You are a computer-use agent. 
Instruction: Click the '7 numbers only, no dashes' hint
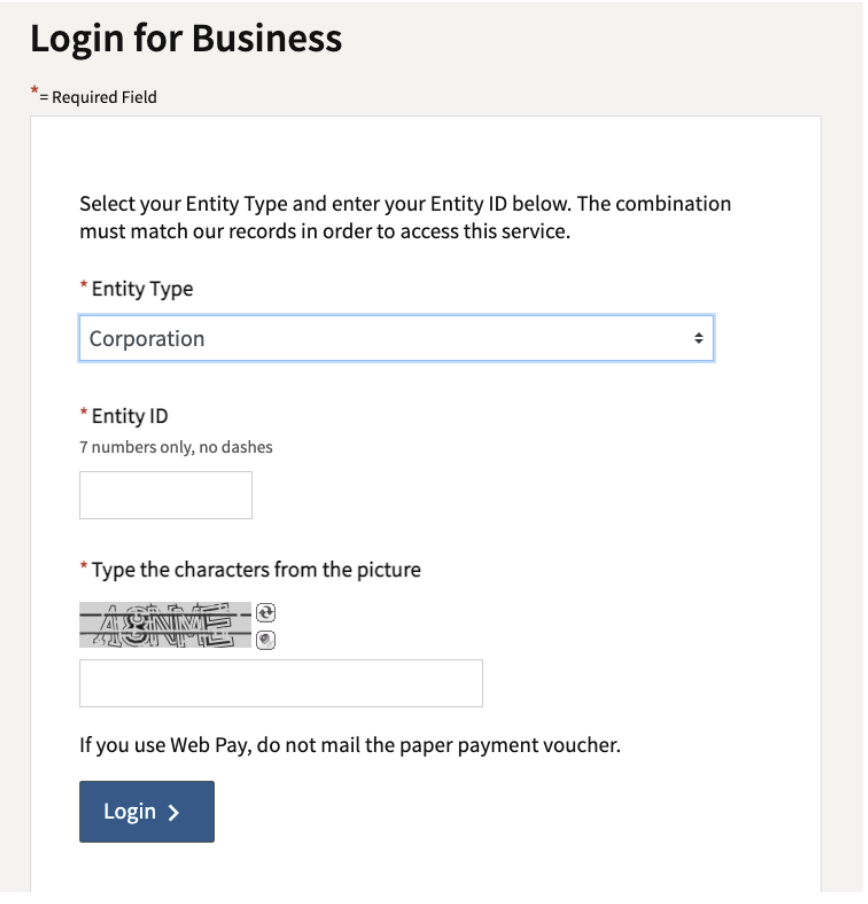pyautogui.click(x=176, y=449)
